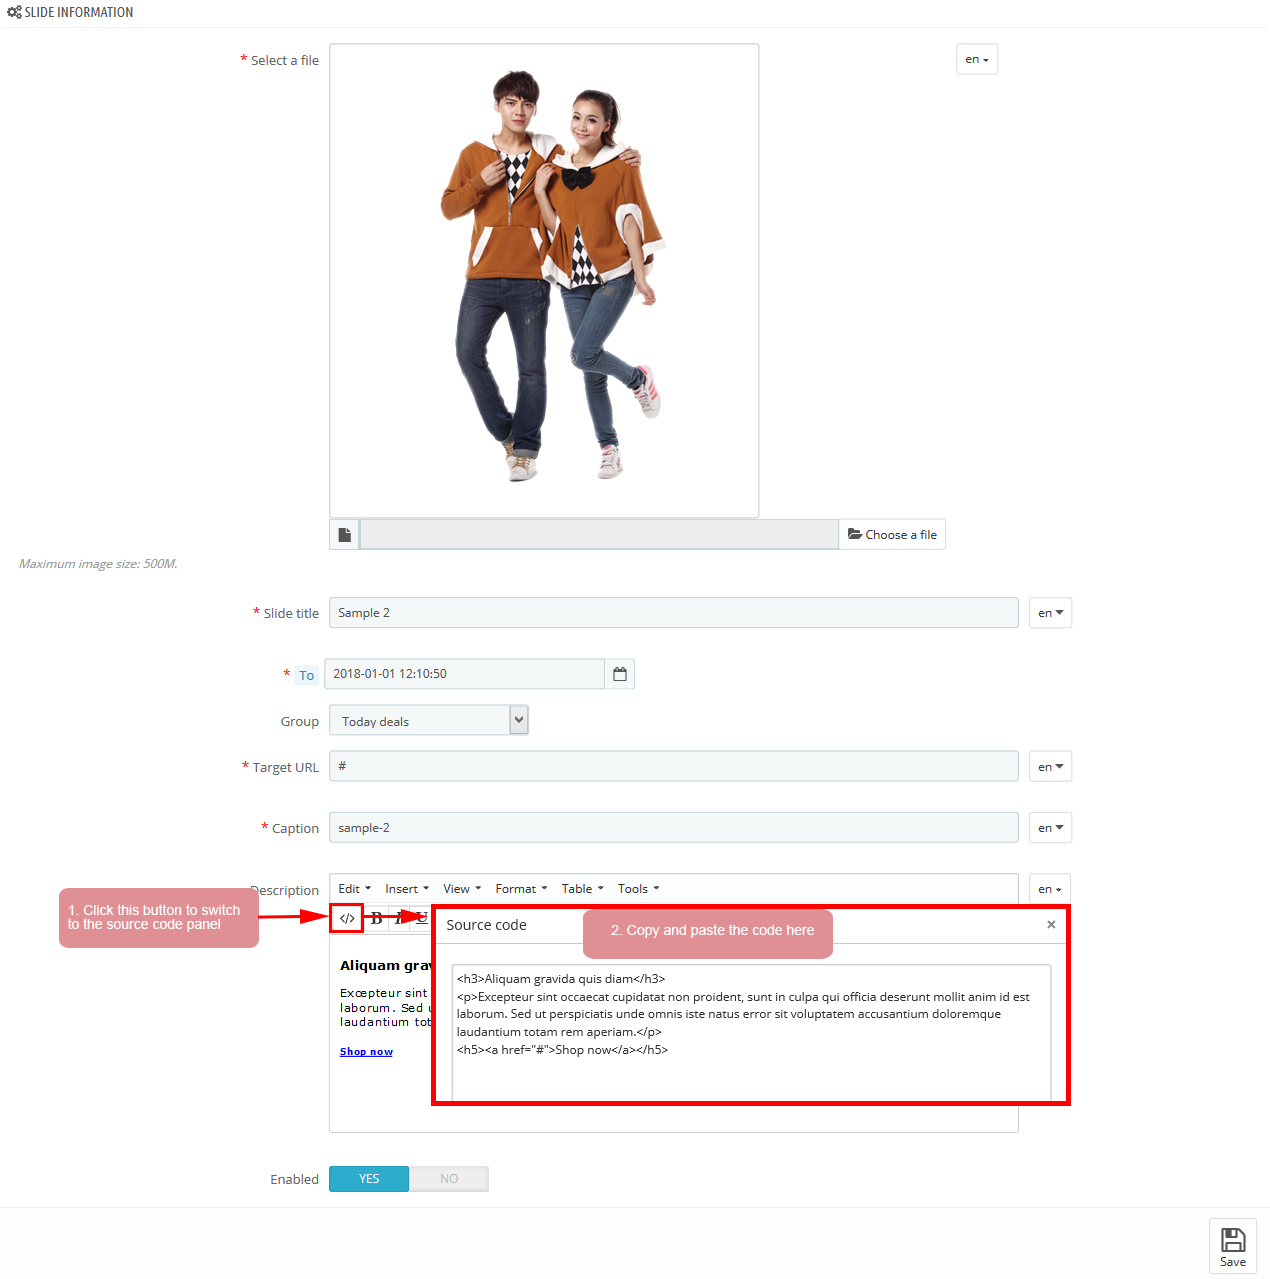Viewport: 1270px width, 1279px height.
Task: Toggle bold formatting in description editor
Action: click(x=377, y=918)
